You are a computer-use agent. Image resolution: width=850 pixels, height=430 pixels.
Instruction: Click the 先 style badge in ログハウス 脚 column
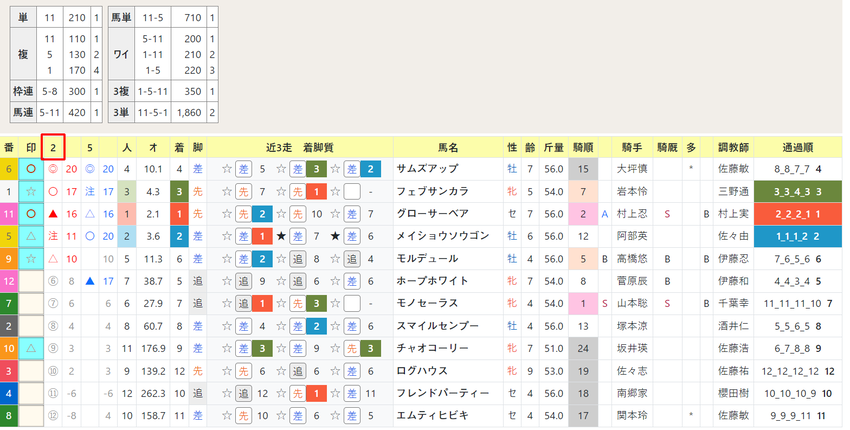click(x=198, y=371)
